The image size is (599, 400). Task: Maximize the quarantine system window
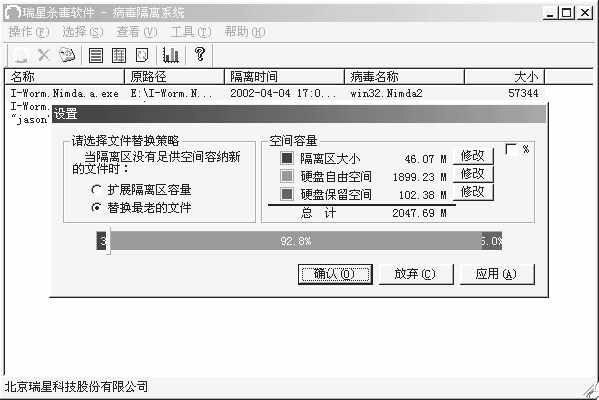click(x=567, y=13)
